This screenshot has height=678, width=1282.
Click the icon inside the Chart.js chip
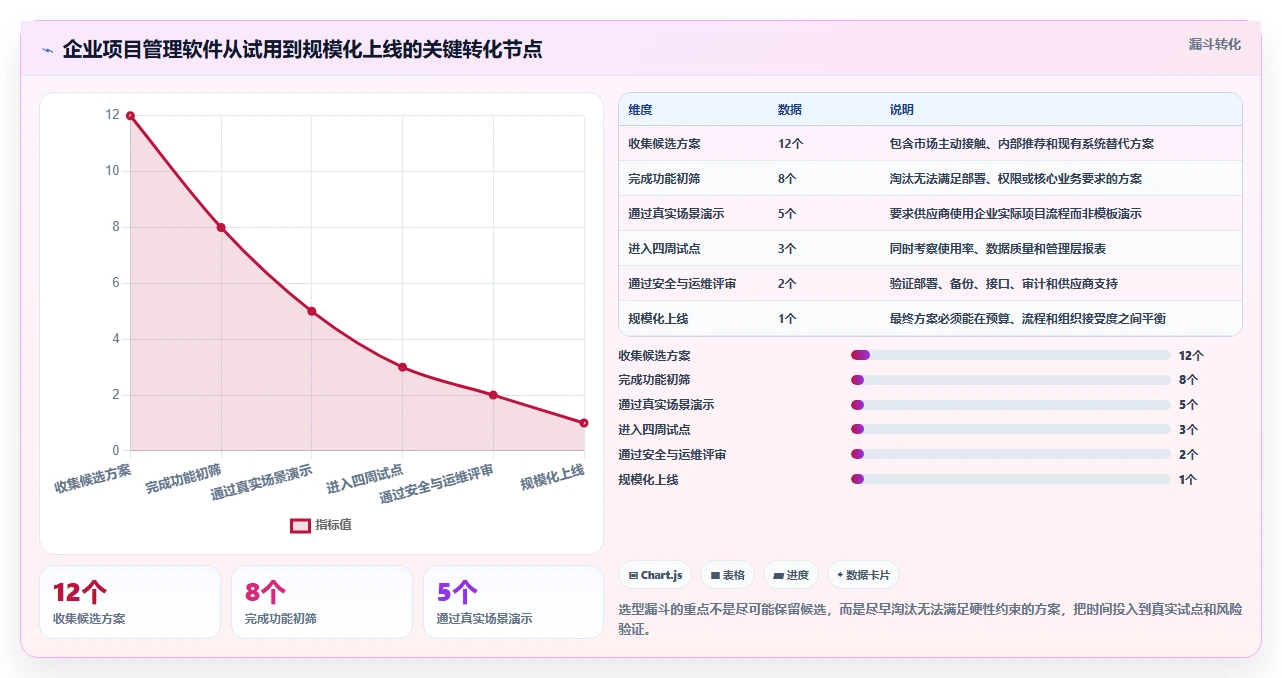click(633, 576)
